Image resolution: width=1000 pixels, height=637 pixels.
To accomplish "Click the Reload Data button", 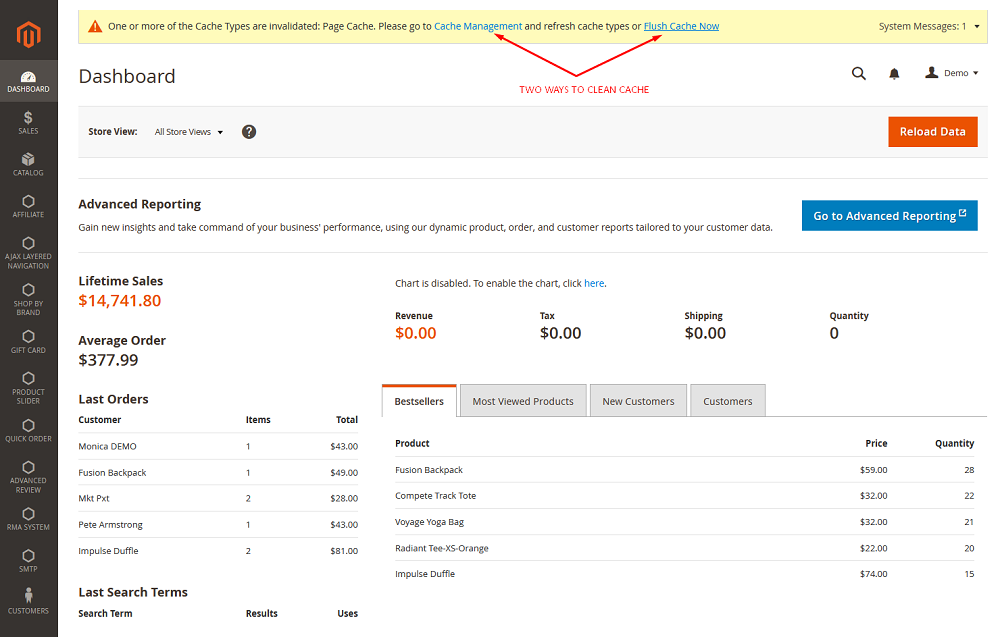I will click(932, 132).
